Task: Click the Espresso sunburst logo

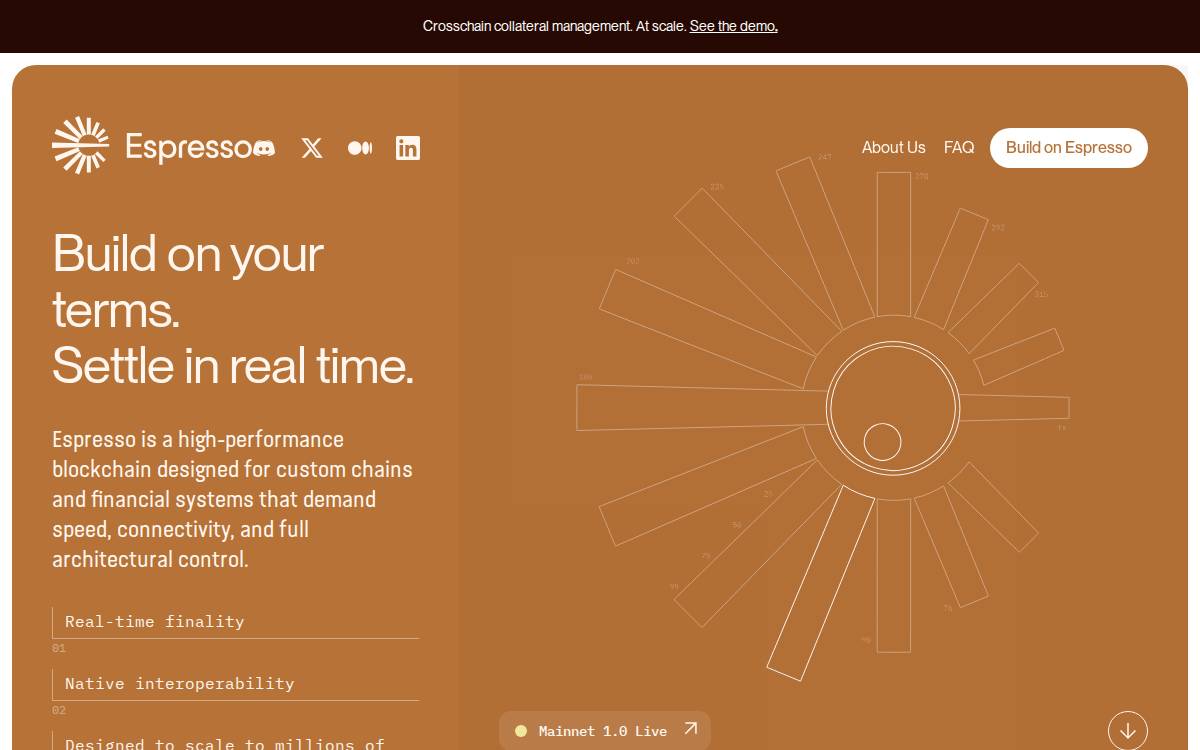Action: [x=81, y=145]
